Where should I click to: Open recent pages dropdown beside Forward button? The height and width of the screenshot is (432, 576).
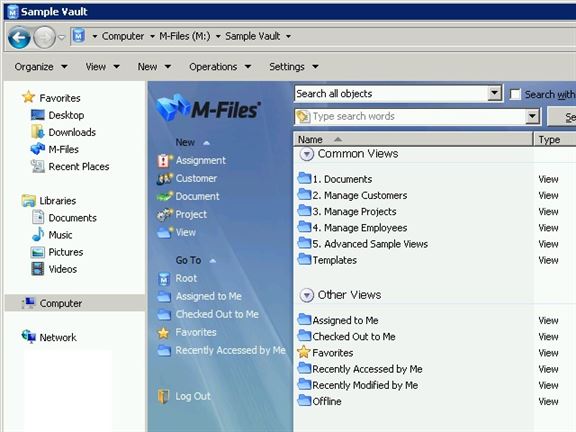[x=61, y=37]
